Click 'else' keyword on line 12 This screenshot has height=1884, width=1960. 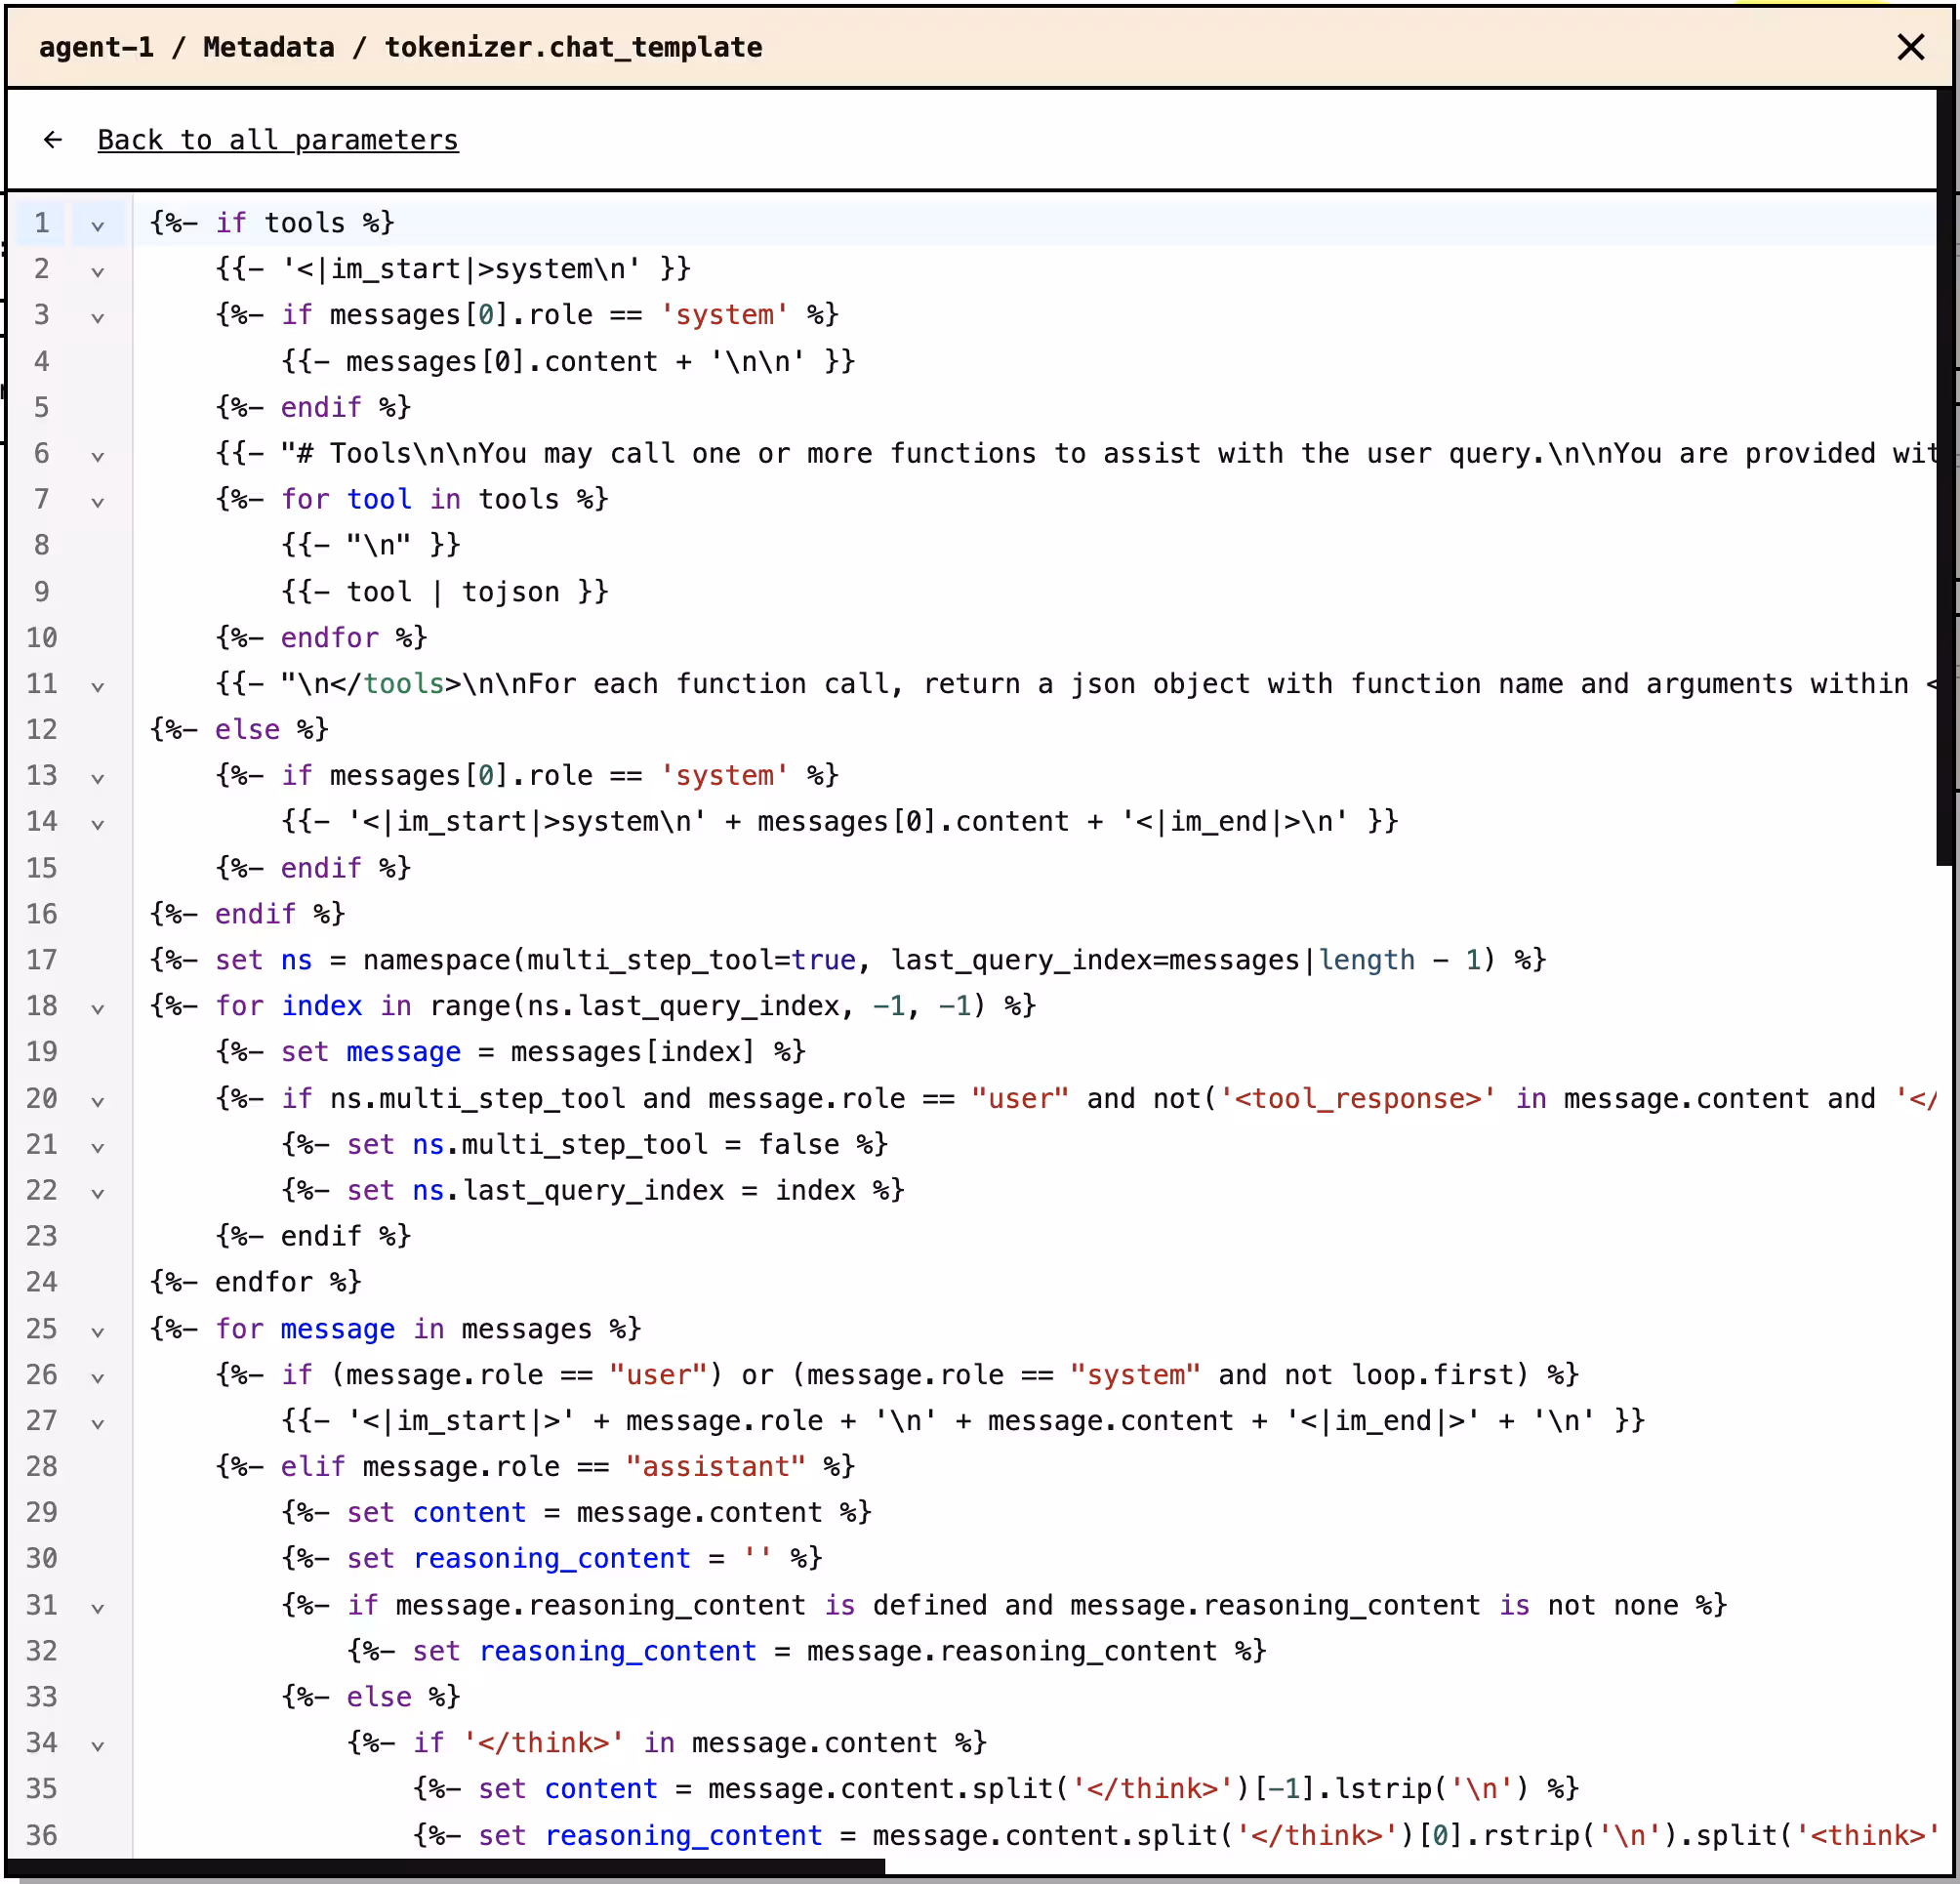[x=247, y=730]
